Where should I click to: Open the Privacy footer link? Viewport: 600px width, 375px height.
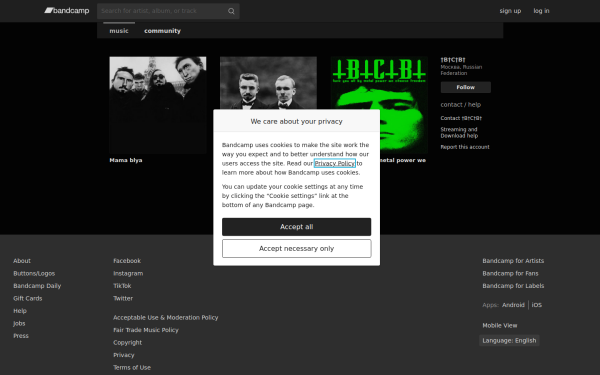pos(124,355)
